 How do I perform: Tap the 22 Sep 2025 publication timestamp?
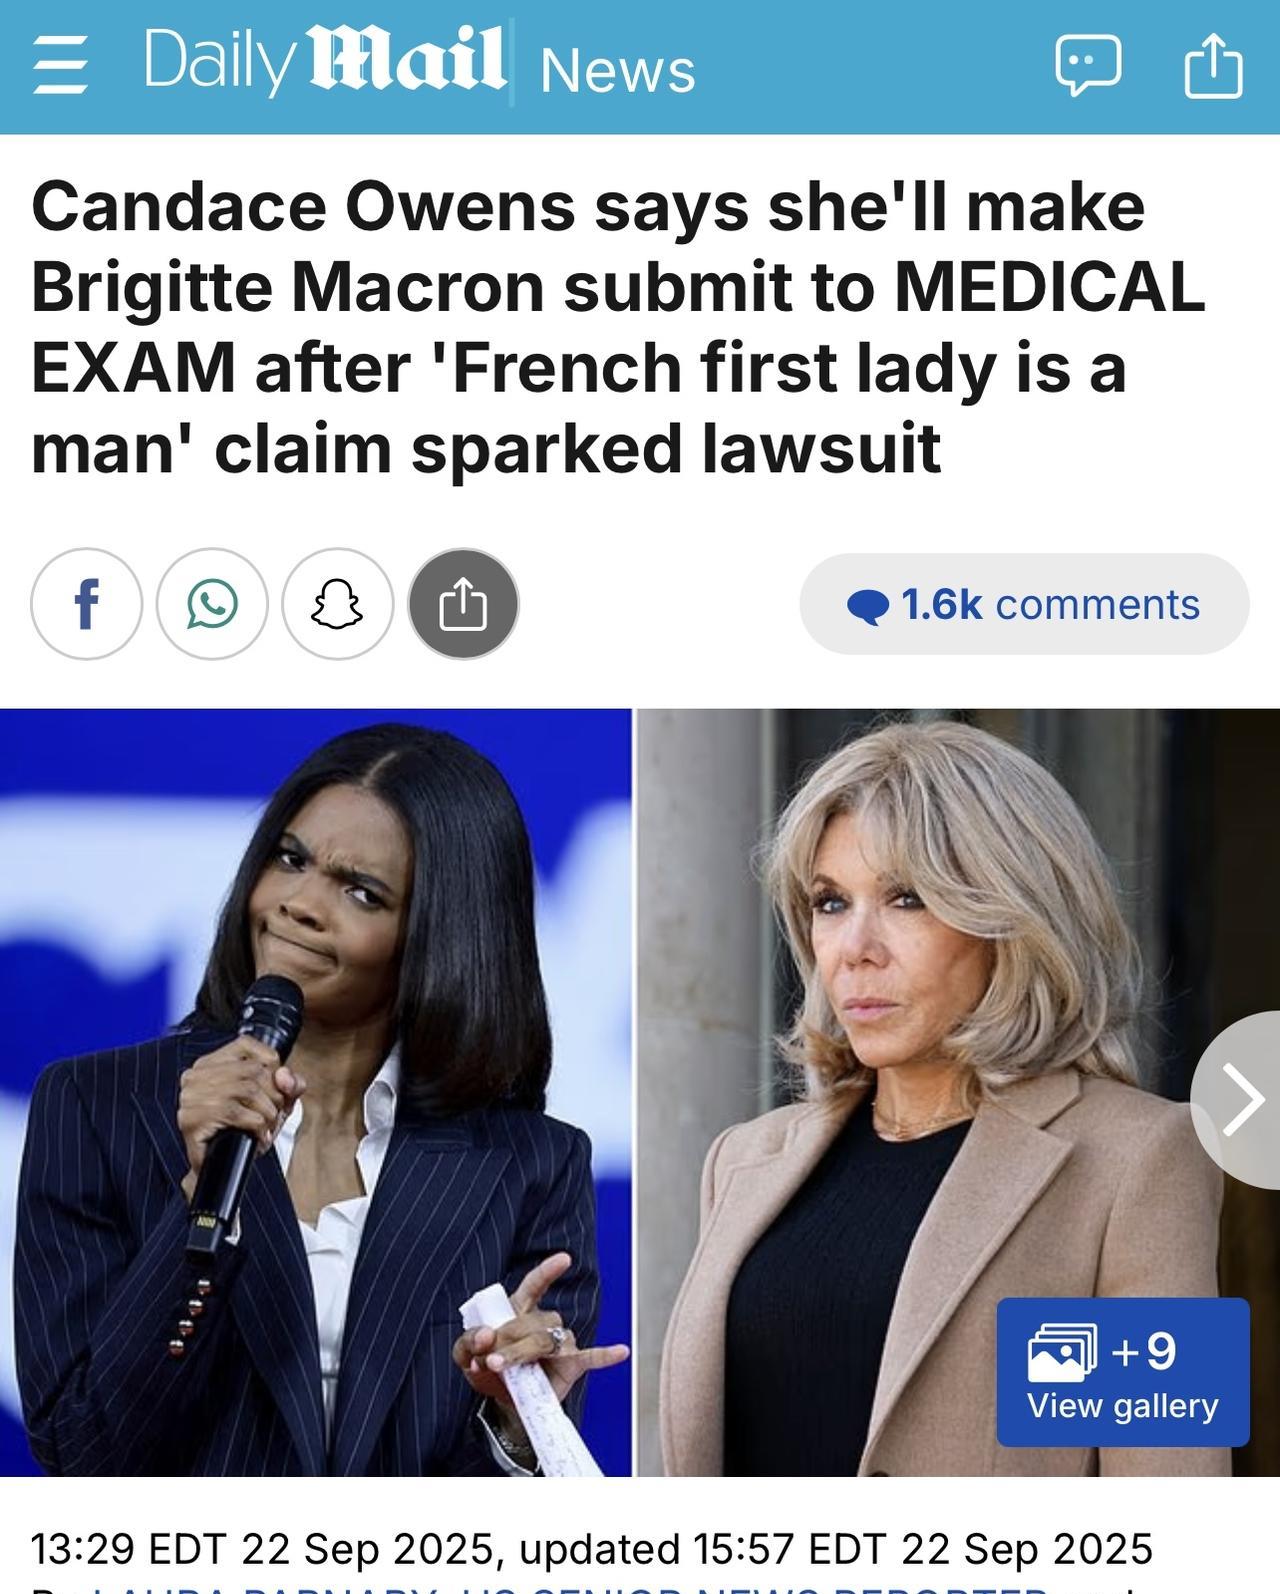click(x=263, y=1548)
